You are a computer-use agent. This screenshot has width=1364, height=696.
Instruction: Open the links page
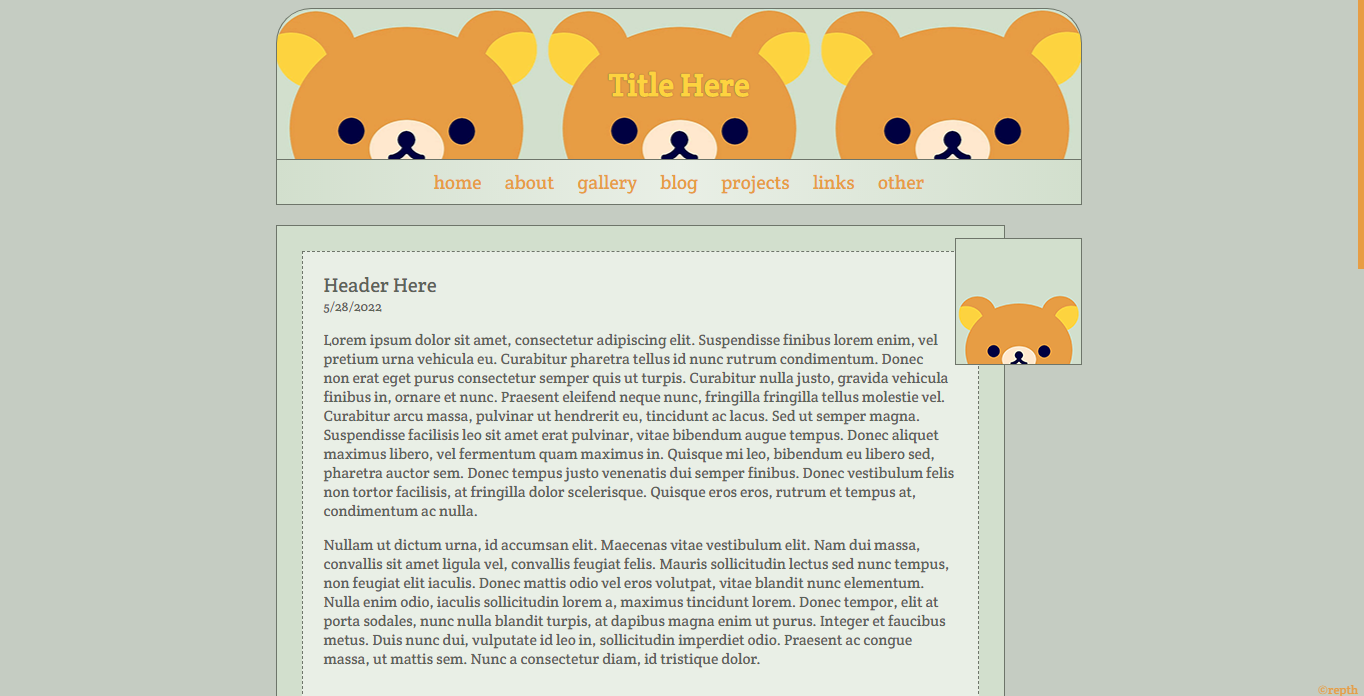tap(833, 183)
